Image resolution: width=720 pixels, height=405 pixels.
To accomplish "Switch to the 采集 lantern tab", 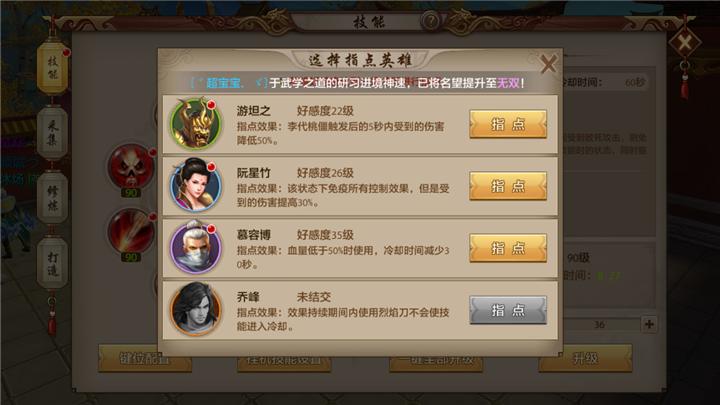I will [53, 133].
